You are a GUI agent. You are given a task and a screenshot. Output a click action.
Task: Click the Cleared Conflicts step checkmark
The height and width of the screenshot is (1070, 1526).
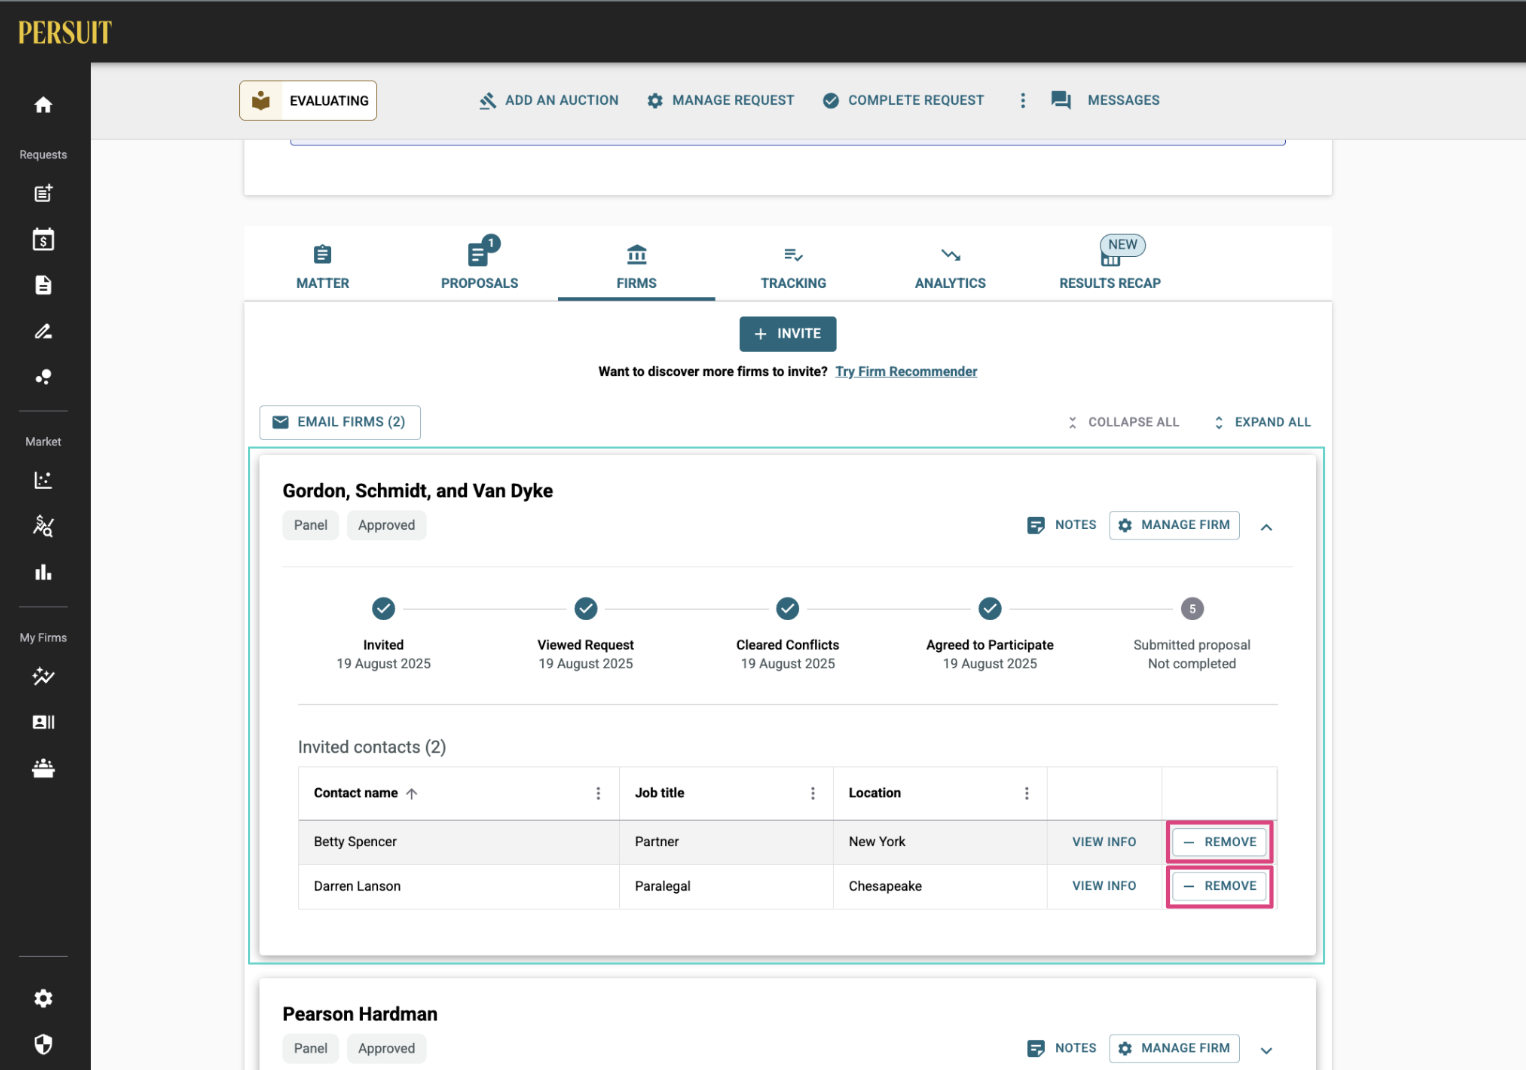[788, 608]
